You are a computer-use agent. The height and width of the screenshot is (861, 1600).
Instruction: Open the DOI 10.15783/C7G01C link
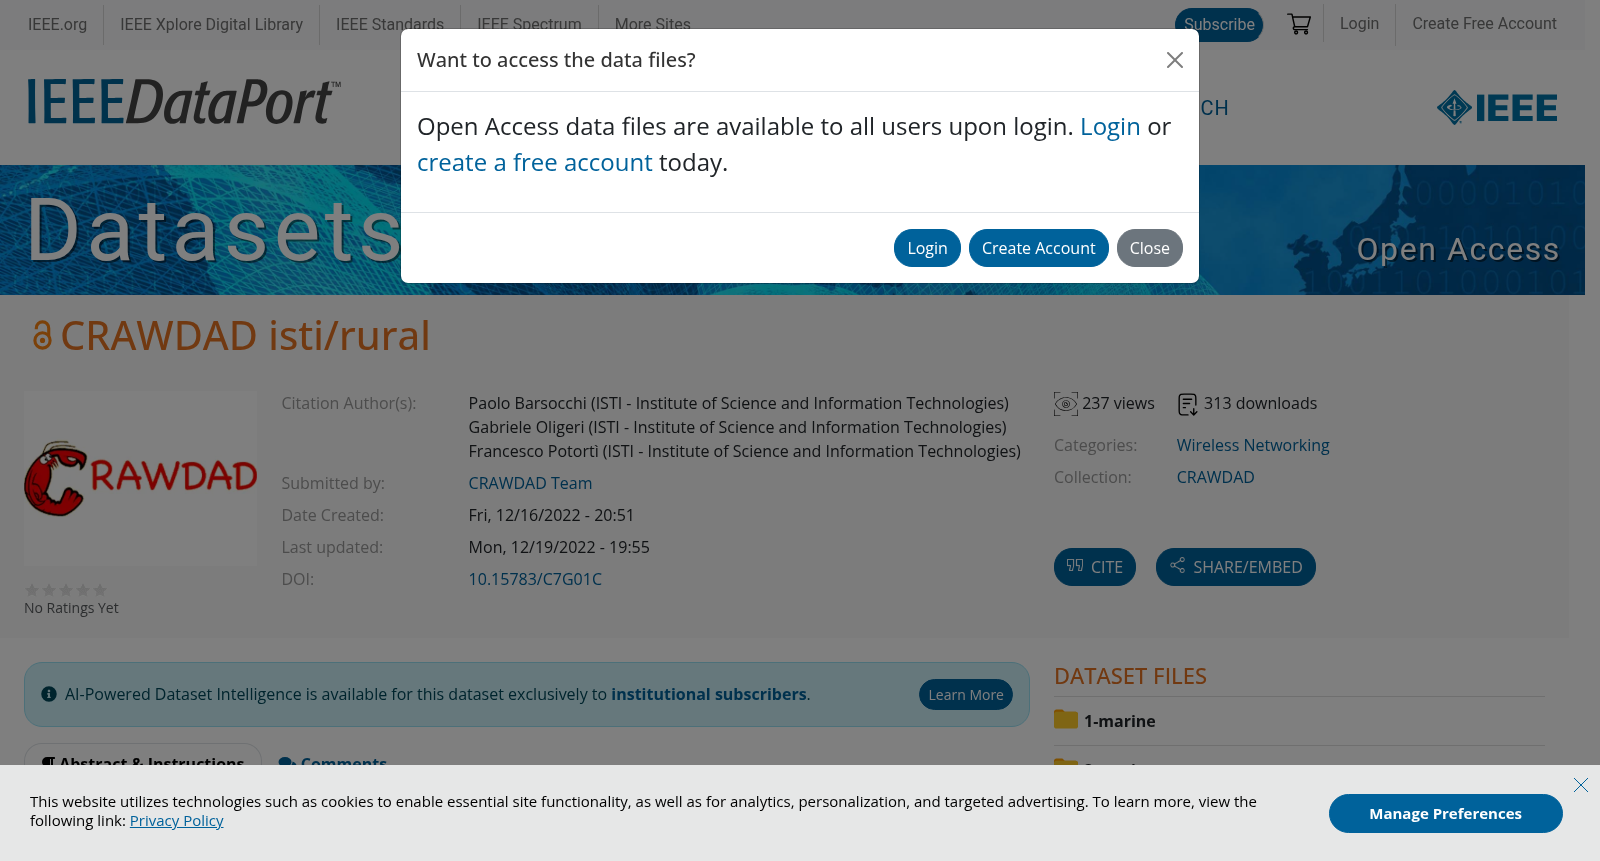point(535,579)
